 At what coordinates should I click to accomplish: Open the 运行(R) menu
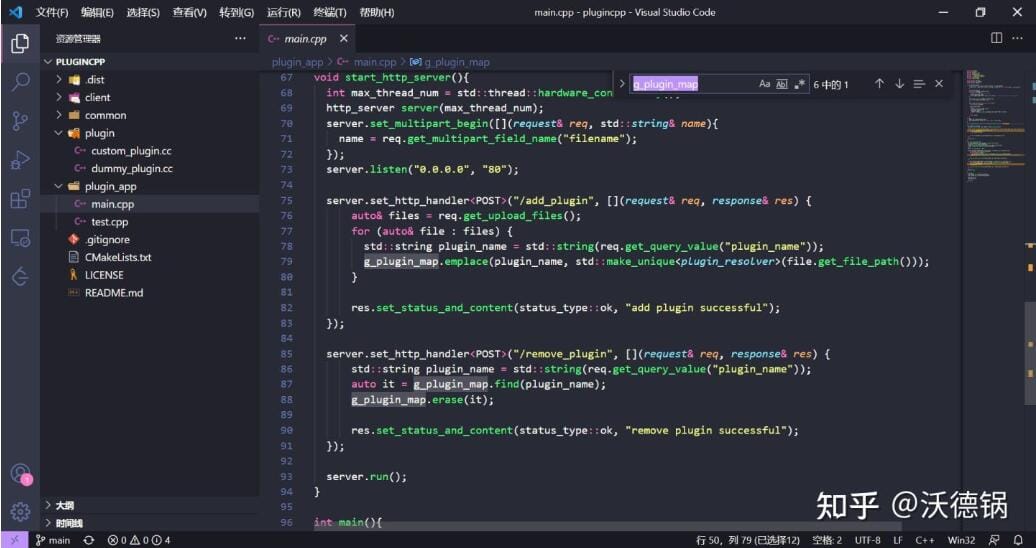283,12
